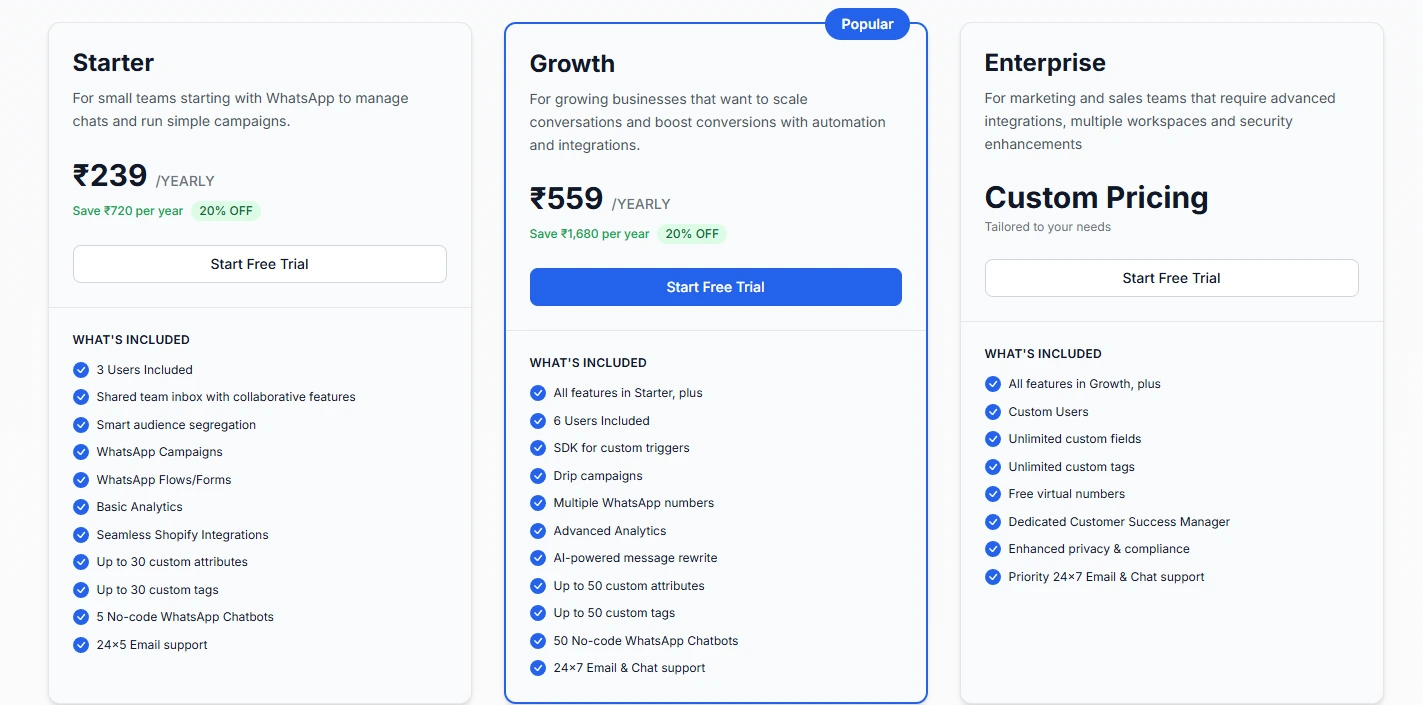Click the checkmark beside Custom Users
Image resolution: width=1423 pixels, height=705 pixels.
click(992, 411)
